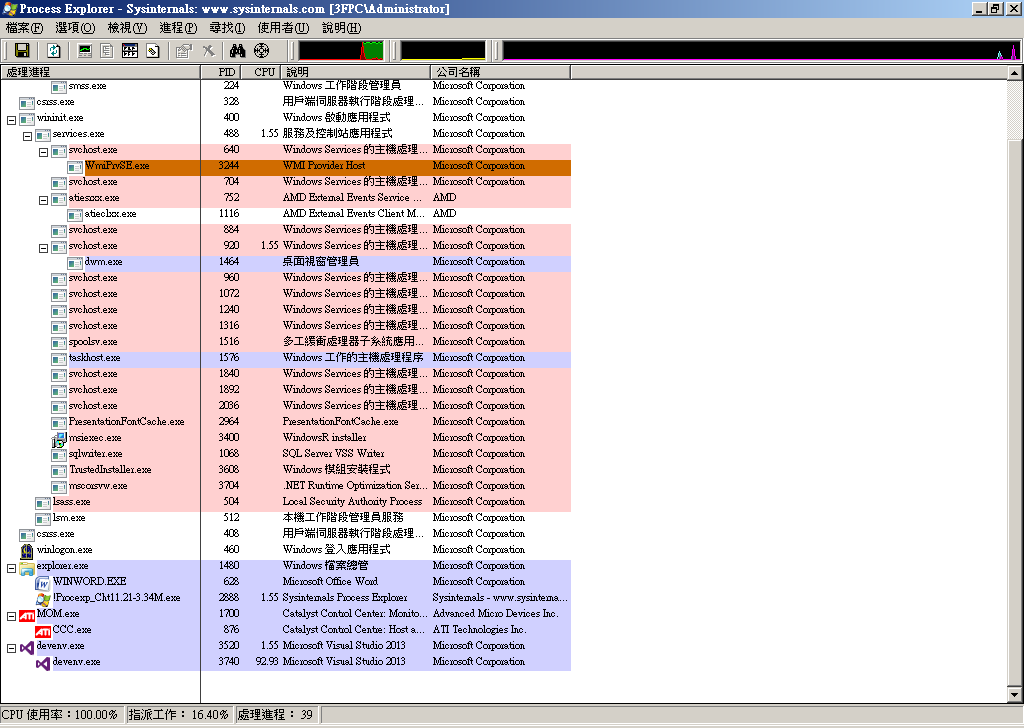This screenshot has height=728, width=1024.
Task: Select the WmiPrvSE.exe process row
Action: (286, 167)
